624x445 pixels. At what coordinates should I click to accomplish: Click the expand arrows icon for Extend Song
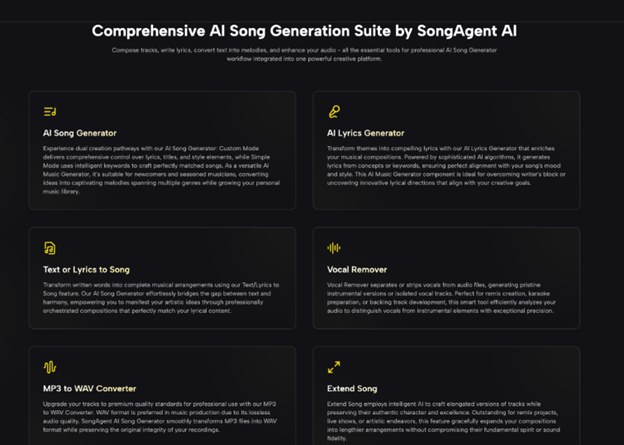pos(334,367)
